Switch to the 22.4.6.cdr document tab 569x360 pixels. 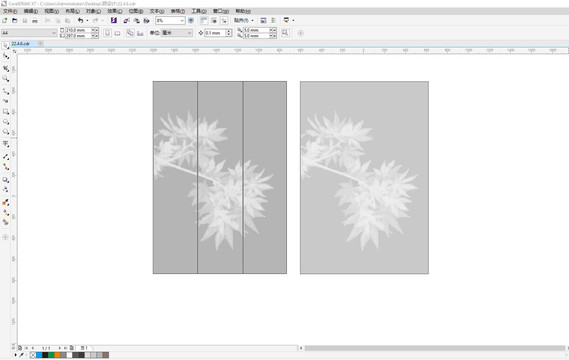23,44
